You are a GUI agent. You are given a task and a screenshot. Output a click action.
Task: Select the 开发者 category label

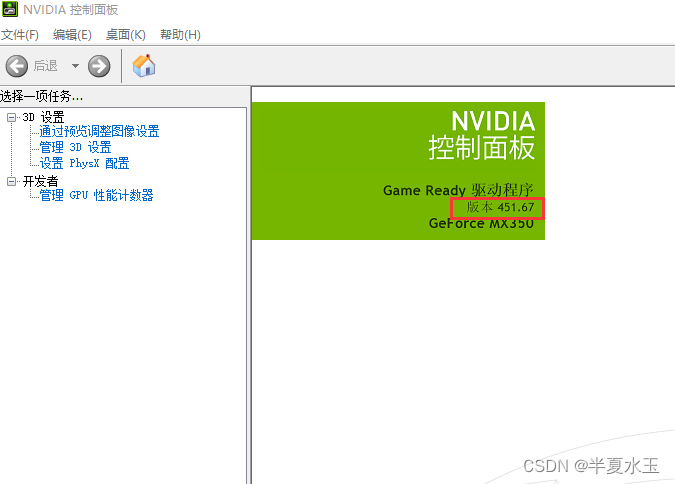tap(40, 181)
